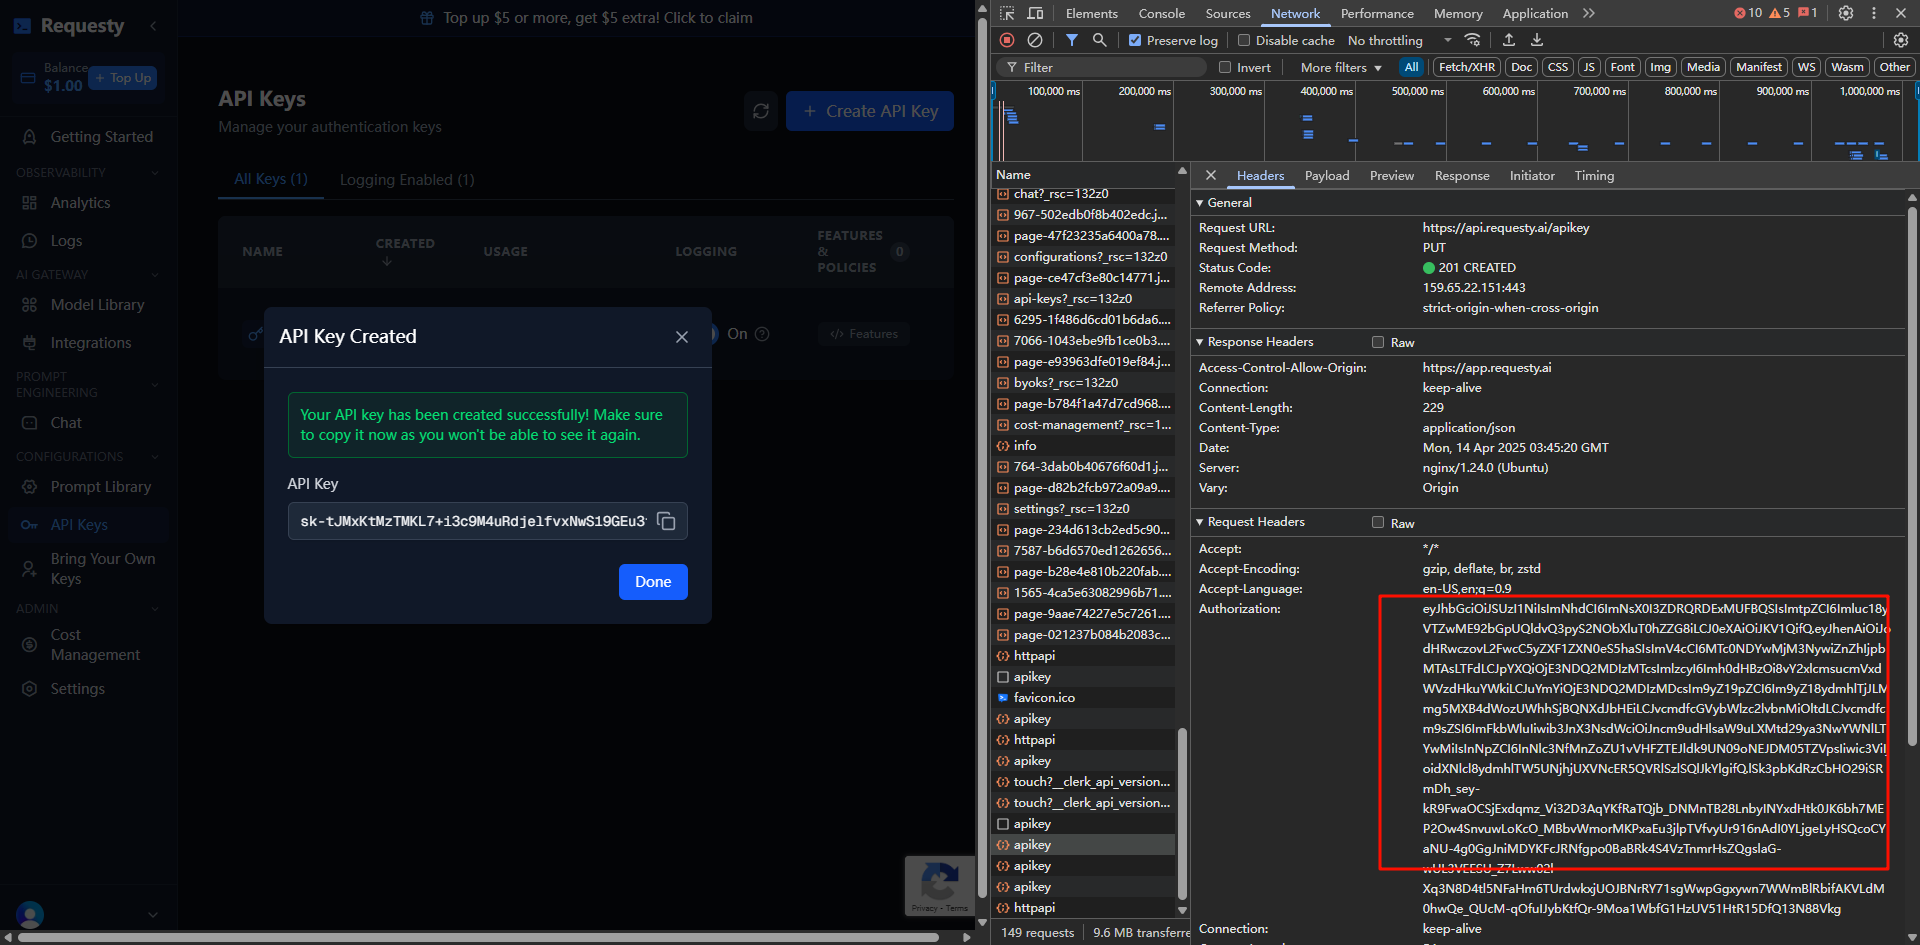Open the network search magnifier icon
This screenshot has width=1920, height=945.
(1099, 40)
